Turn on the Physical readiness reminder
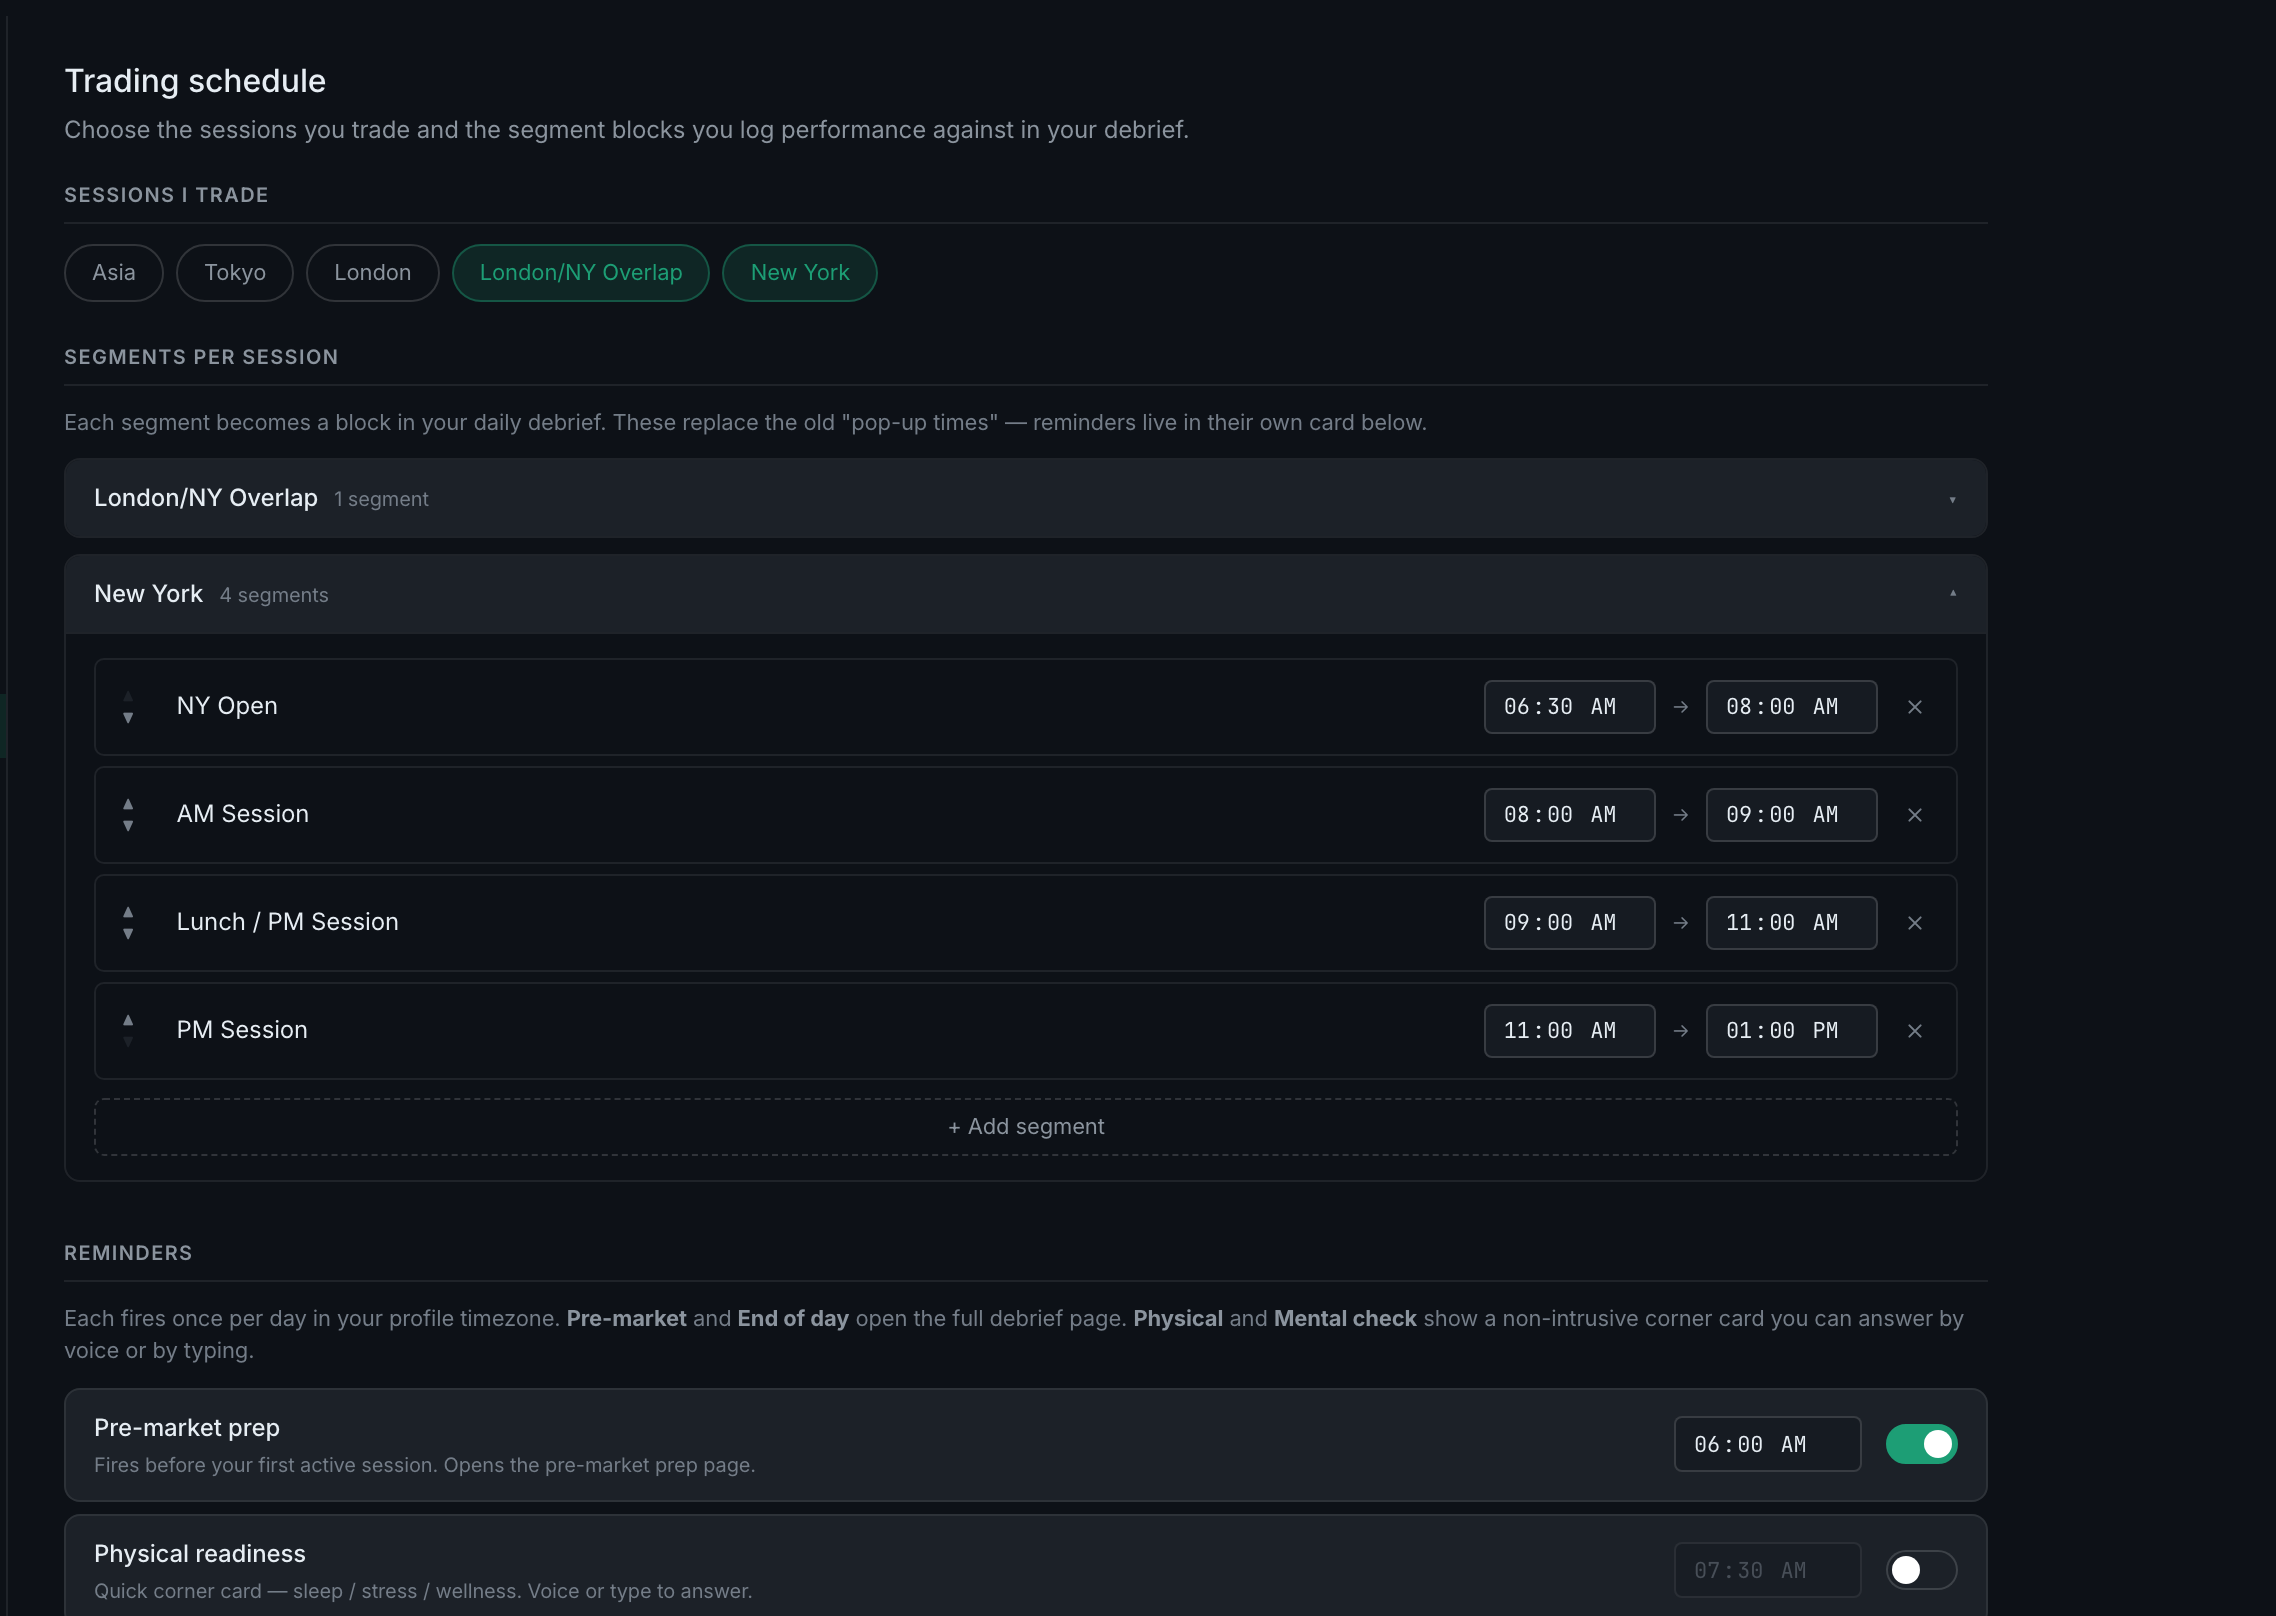Viewport: 2276px width, 1616px height. pyautogui.click(x=1921, y=1570)
